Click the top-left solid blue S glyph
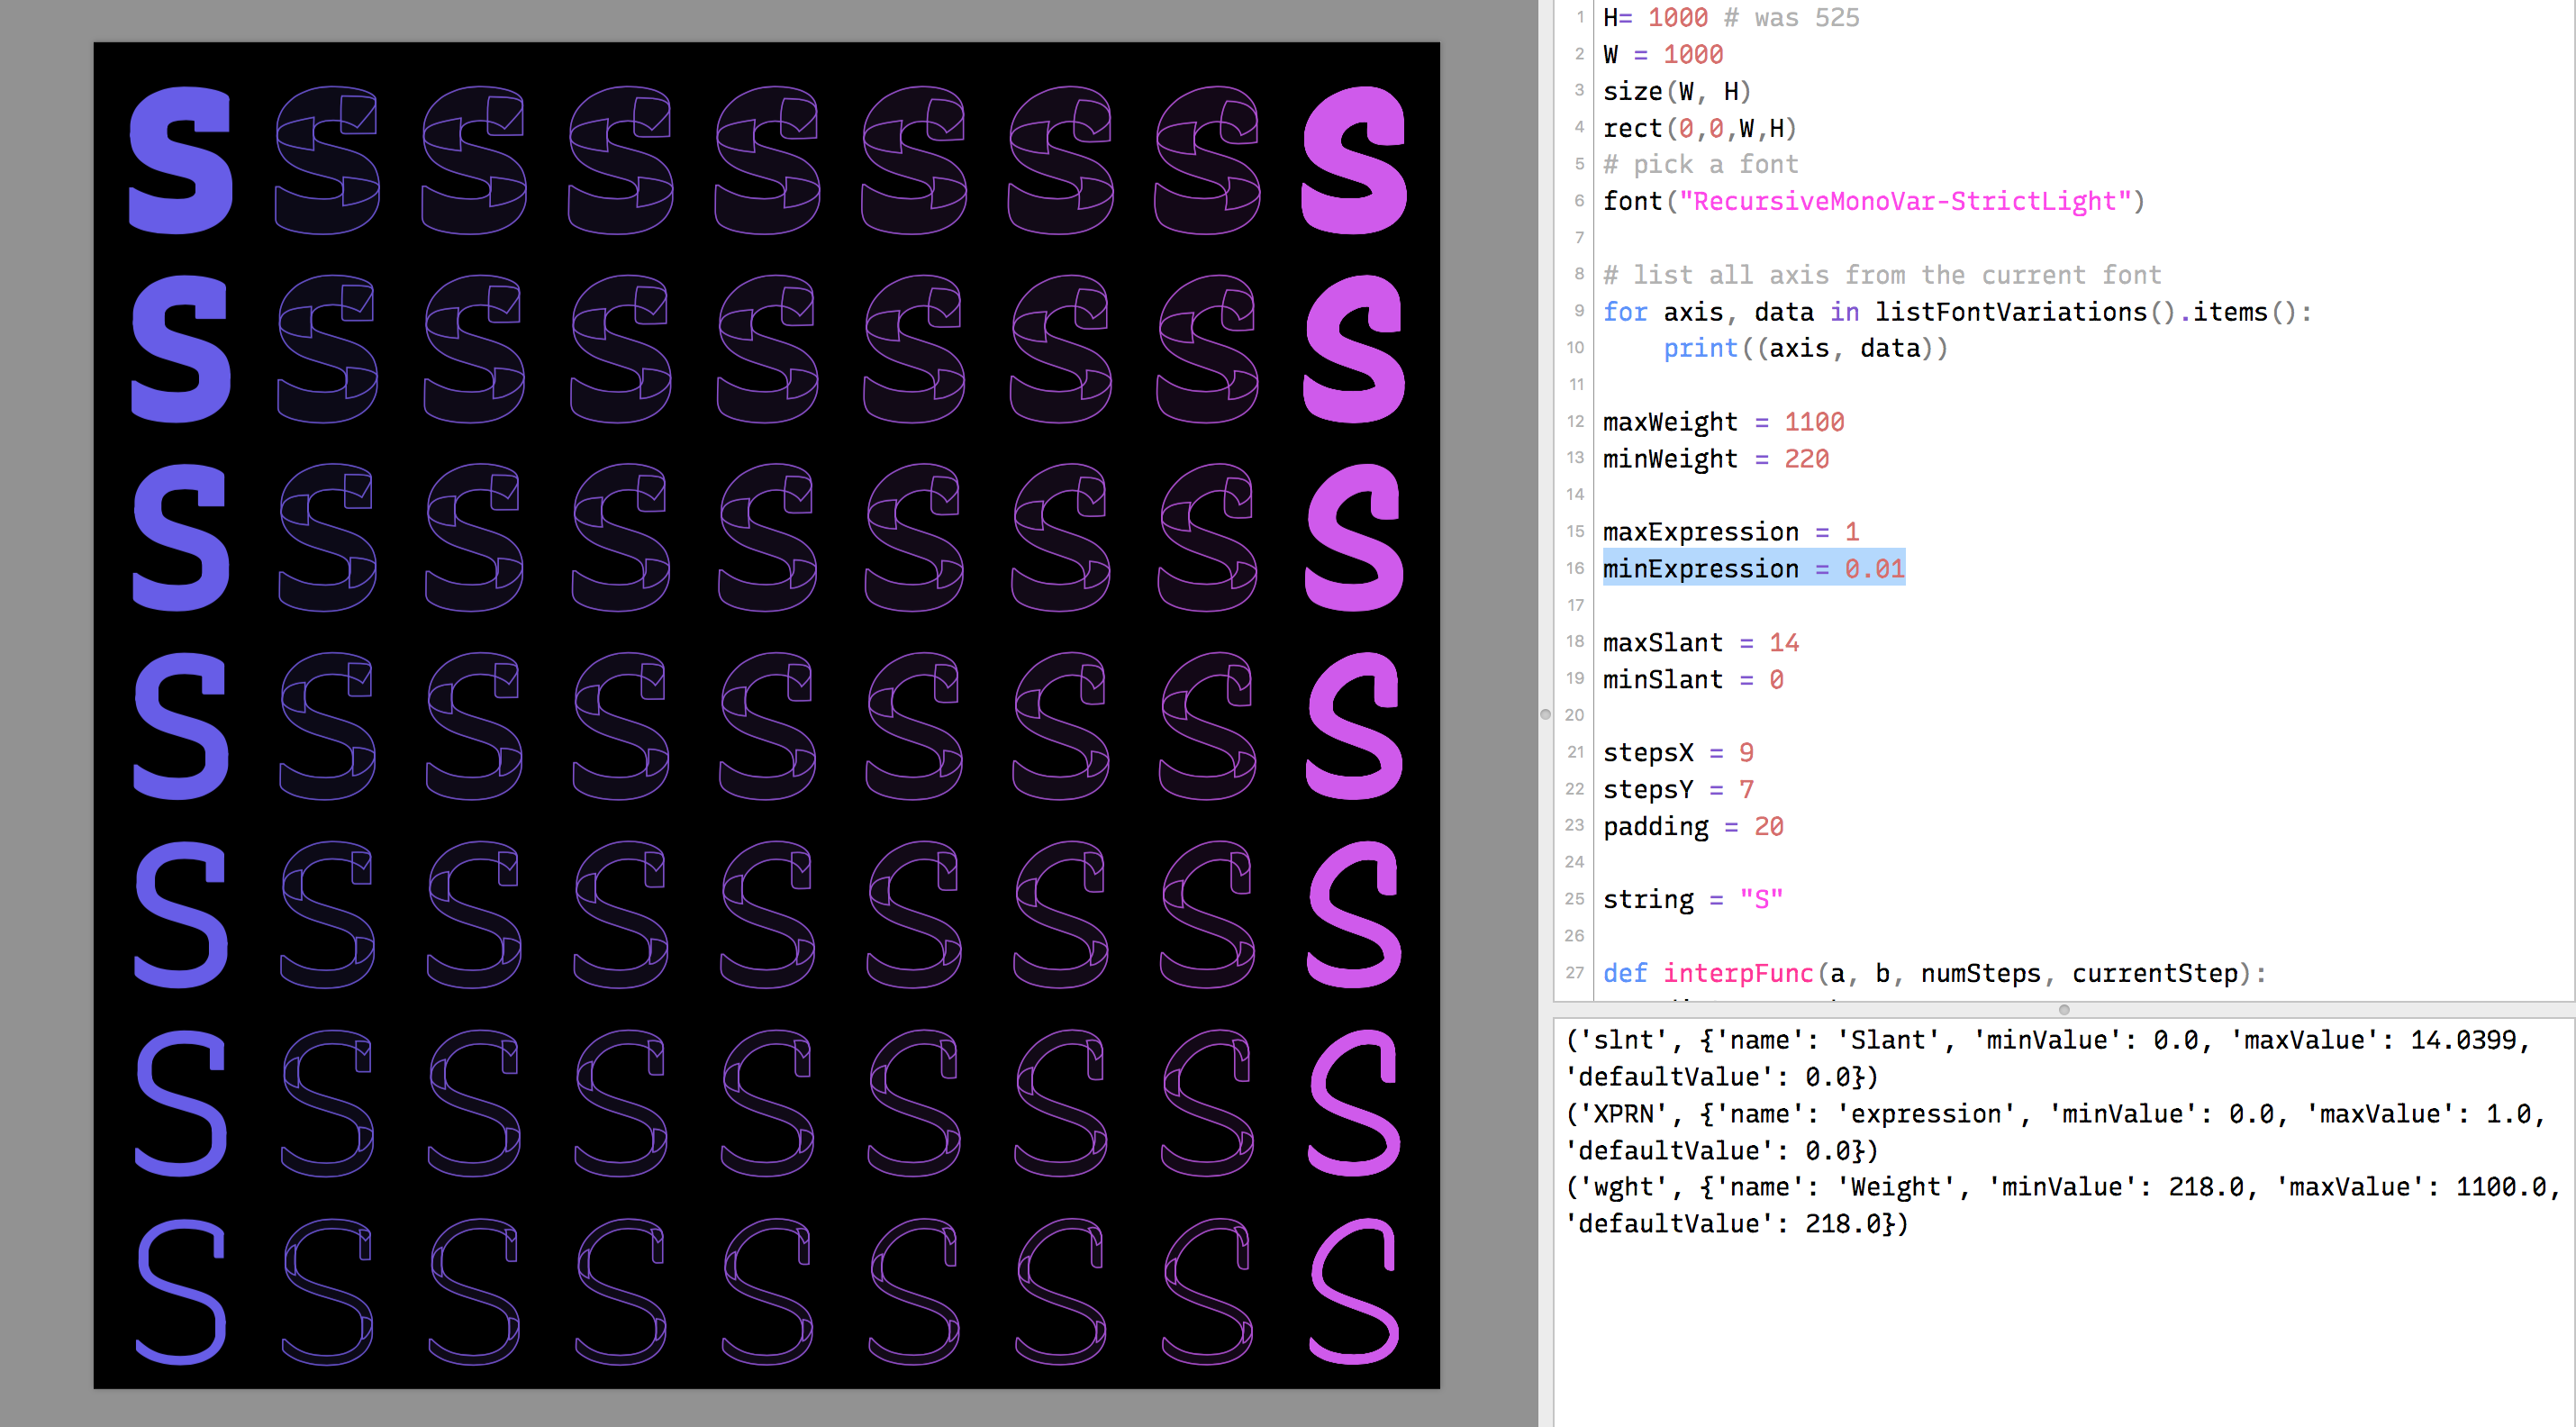 click(x=181, y=160)
